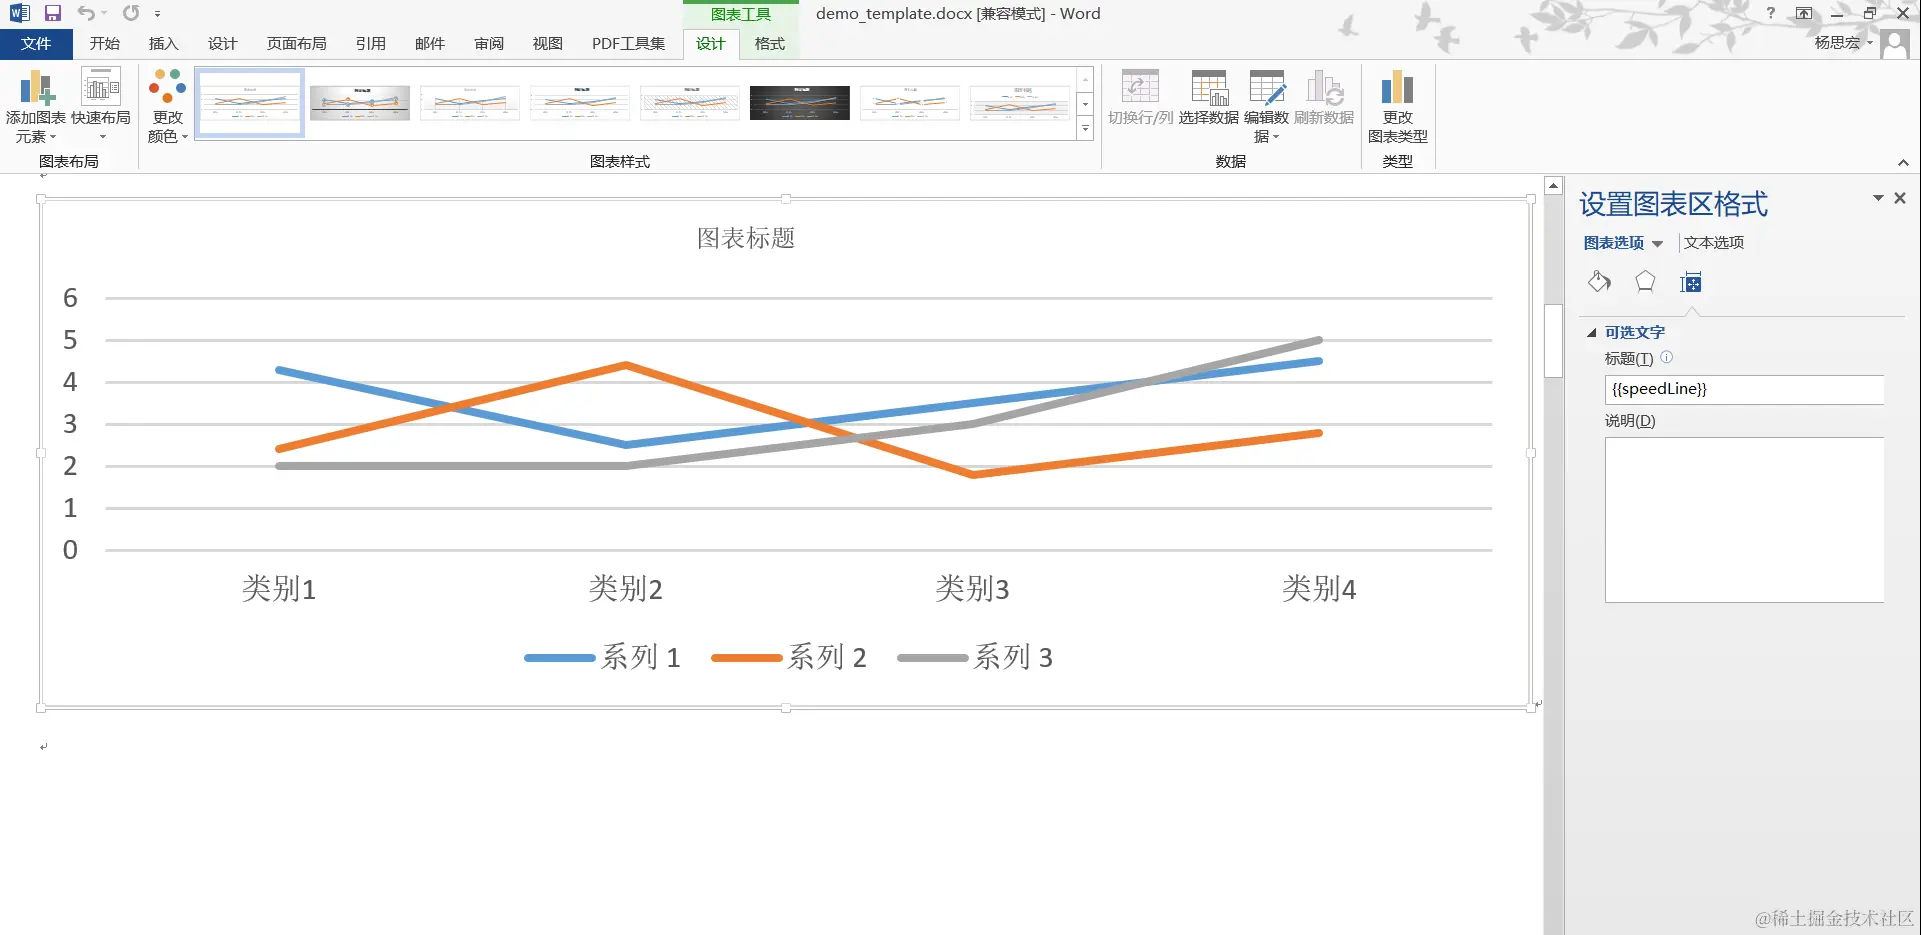Open the 编辑数据 dropdown arrow
Image resolution: width=1921 pixels, height=935 pixels.
click(x=1276, y=137)
